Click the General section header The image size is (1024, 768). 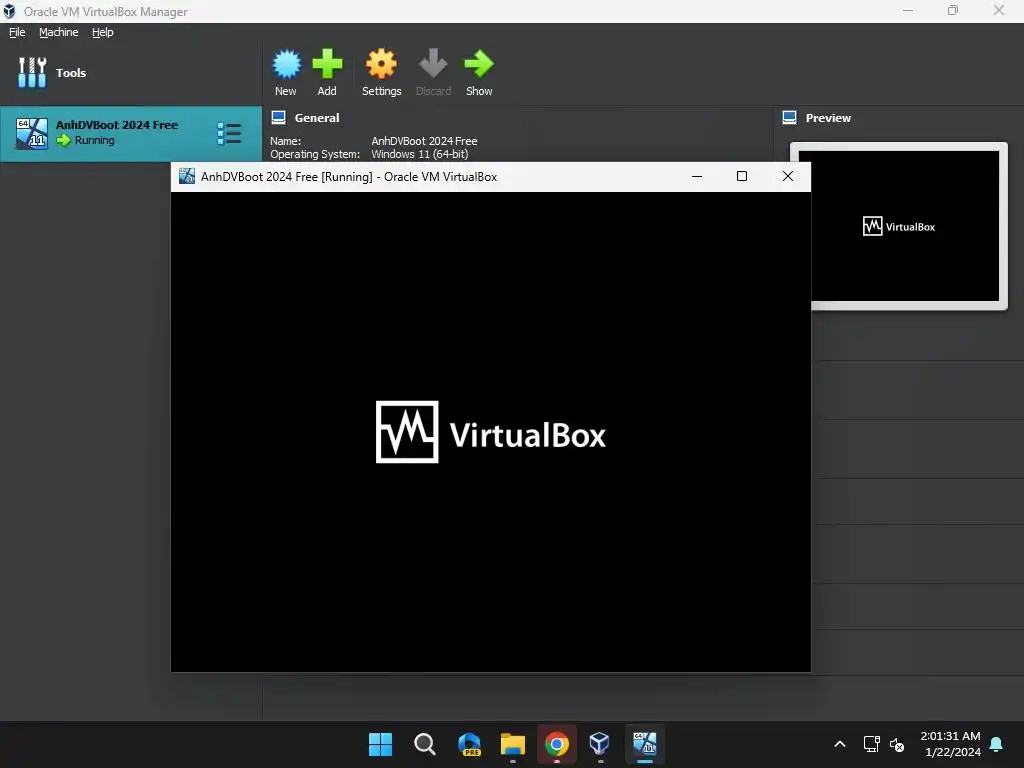click(x=317, y=118)
